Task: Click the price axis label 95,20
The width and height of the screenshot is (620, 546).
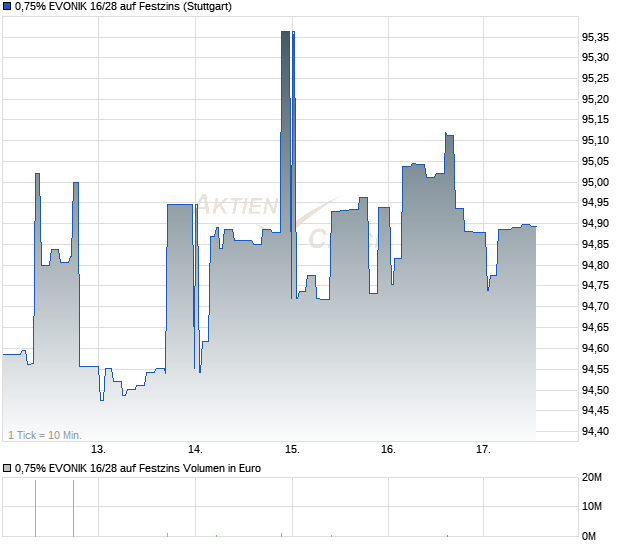Action: pos(595,99)
